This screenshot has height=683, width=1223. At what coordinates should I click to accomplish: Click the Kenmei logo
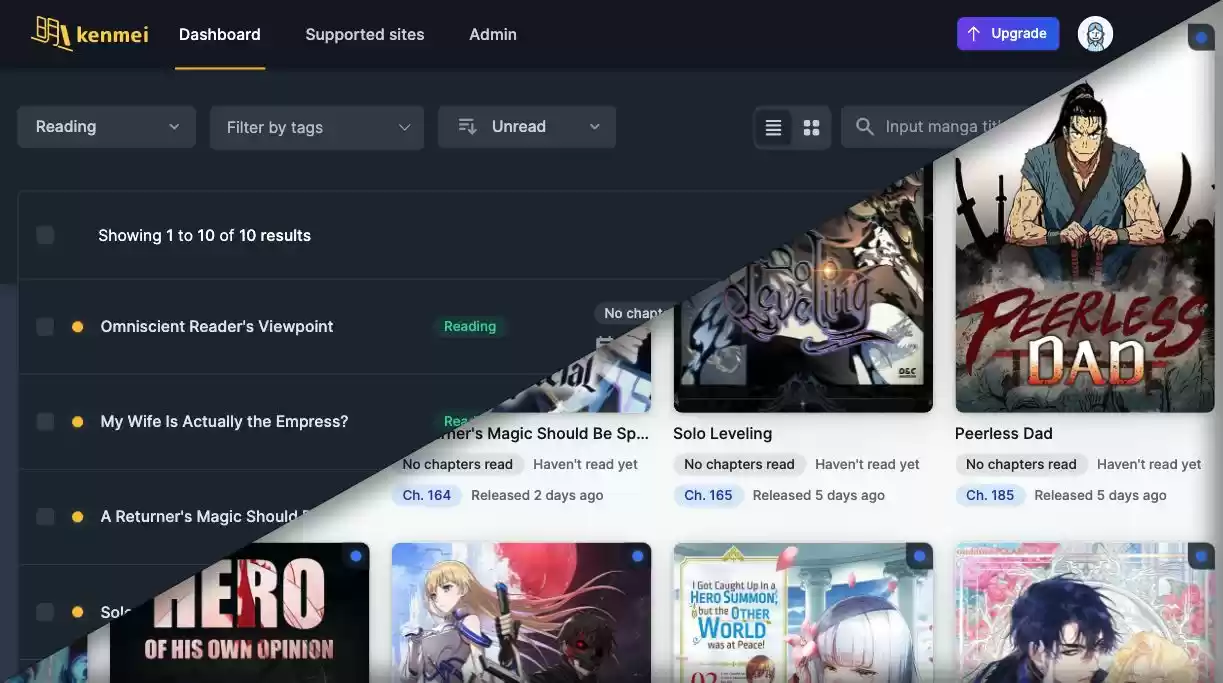pyautogui.click(x=89, y=34)
